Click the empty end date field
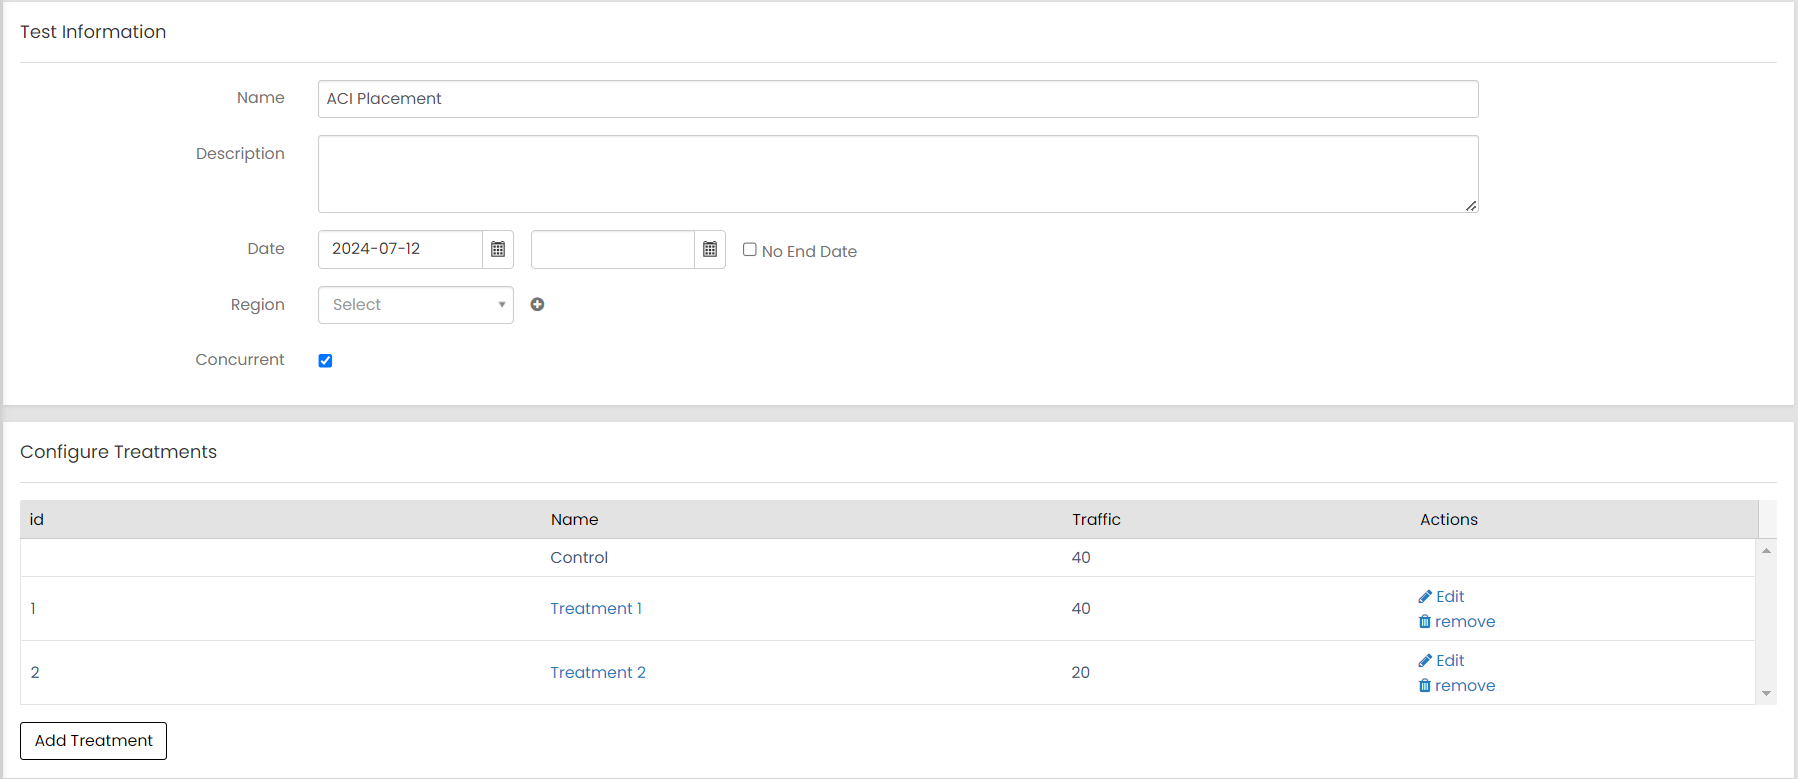 [612, 249]
